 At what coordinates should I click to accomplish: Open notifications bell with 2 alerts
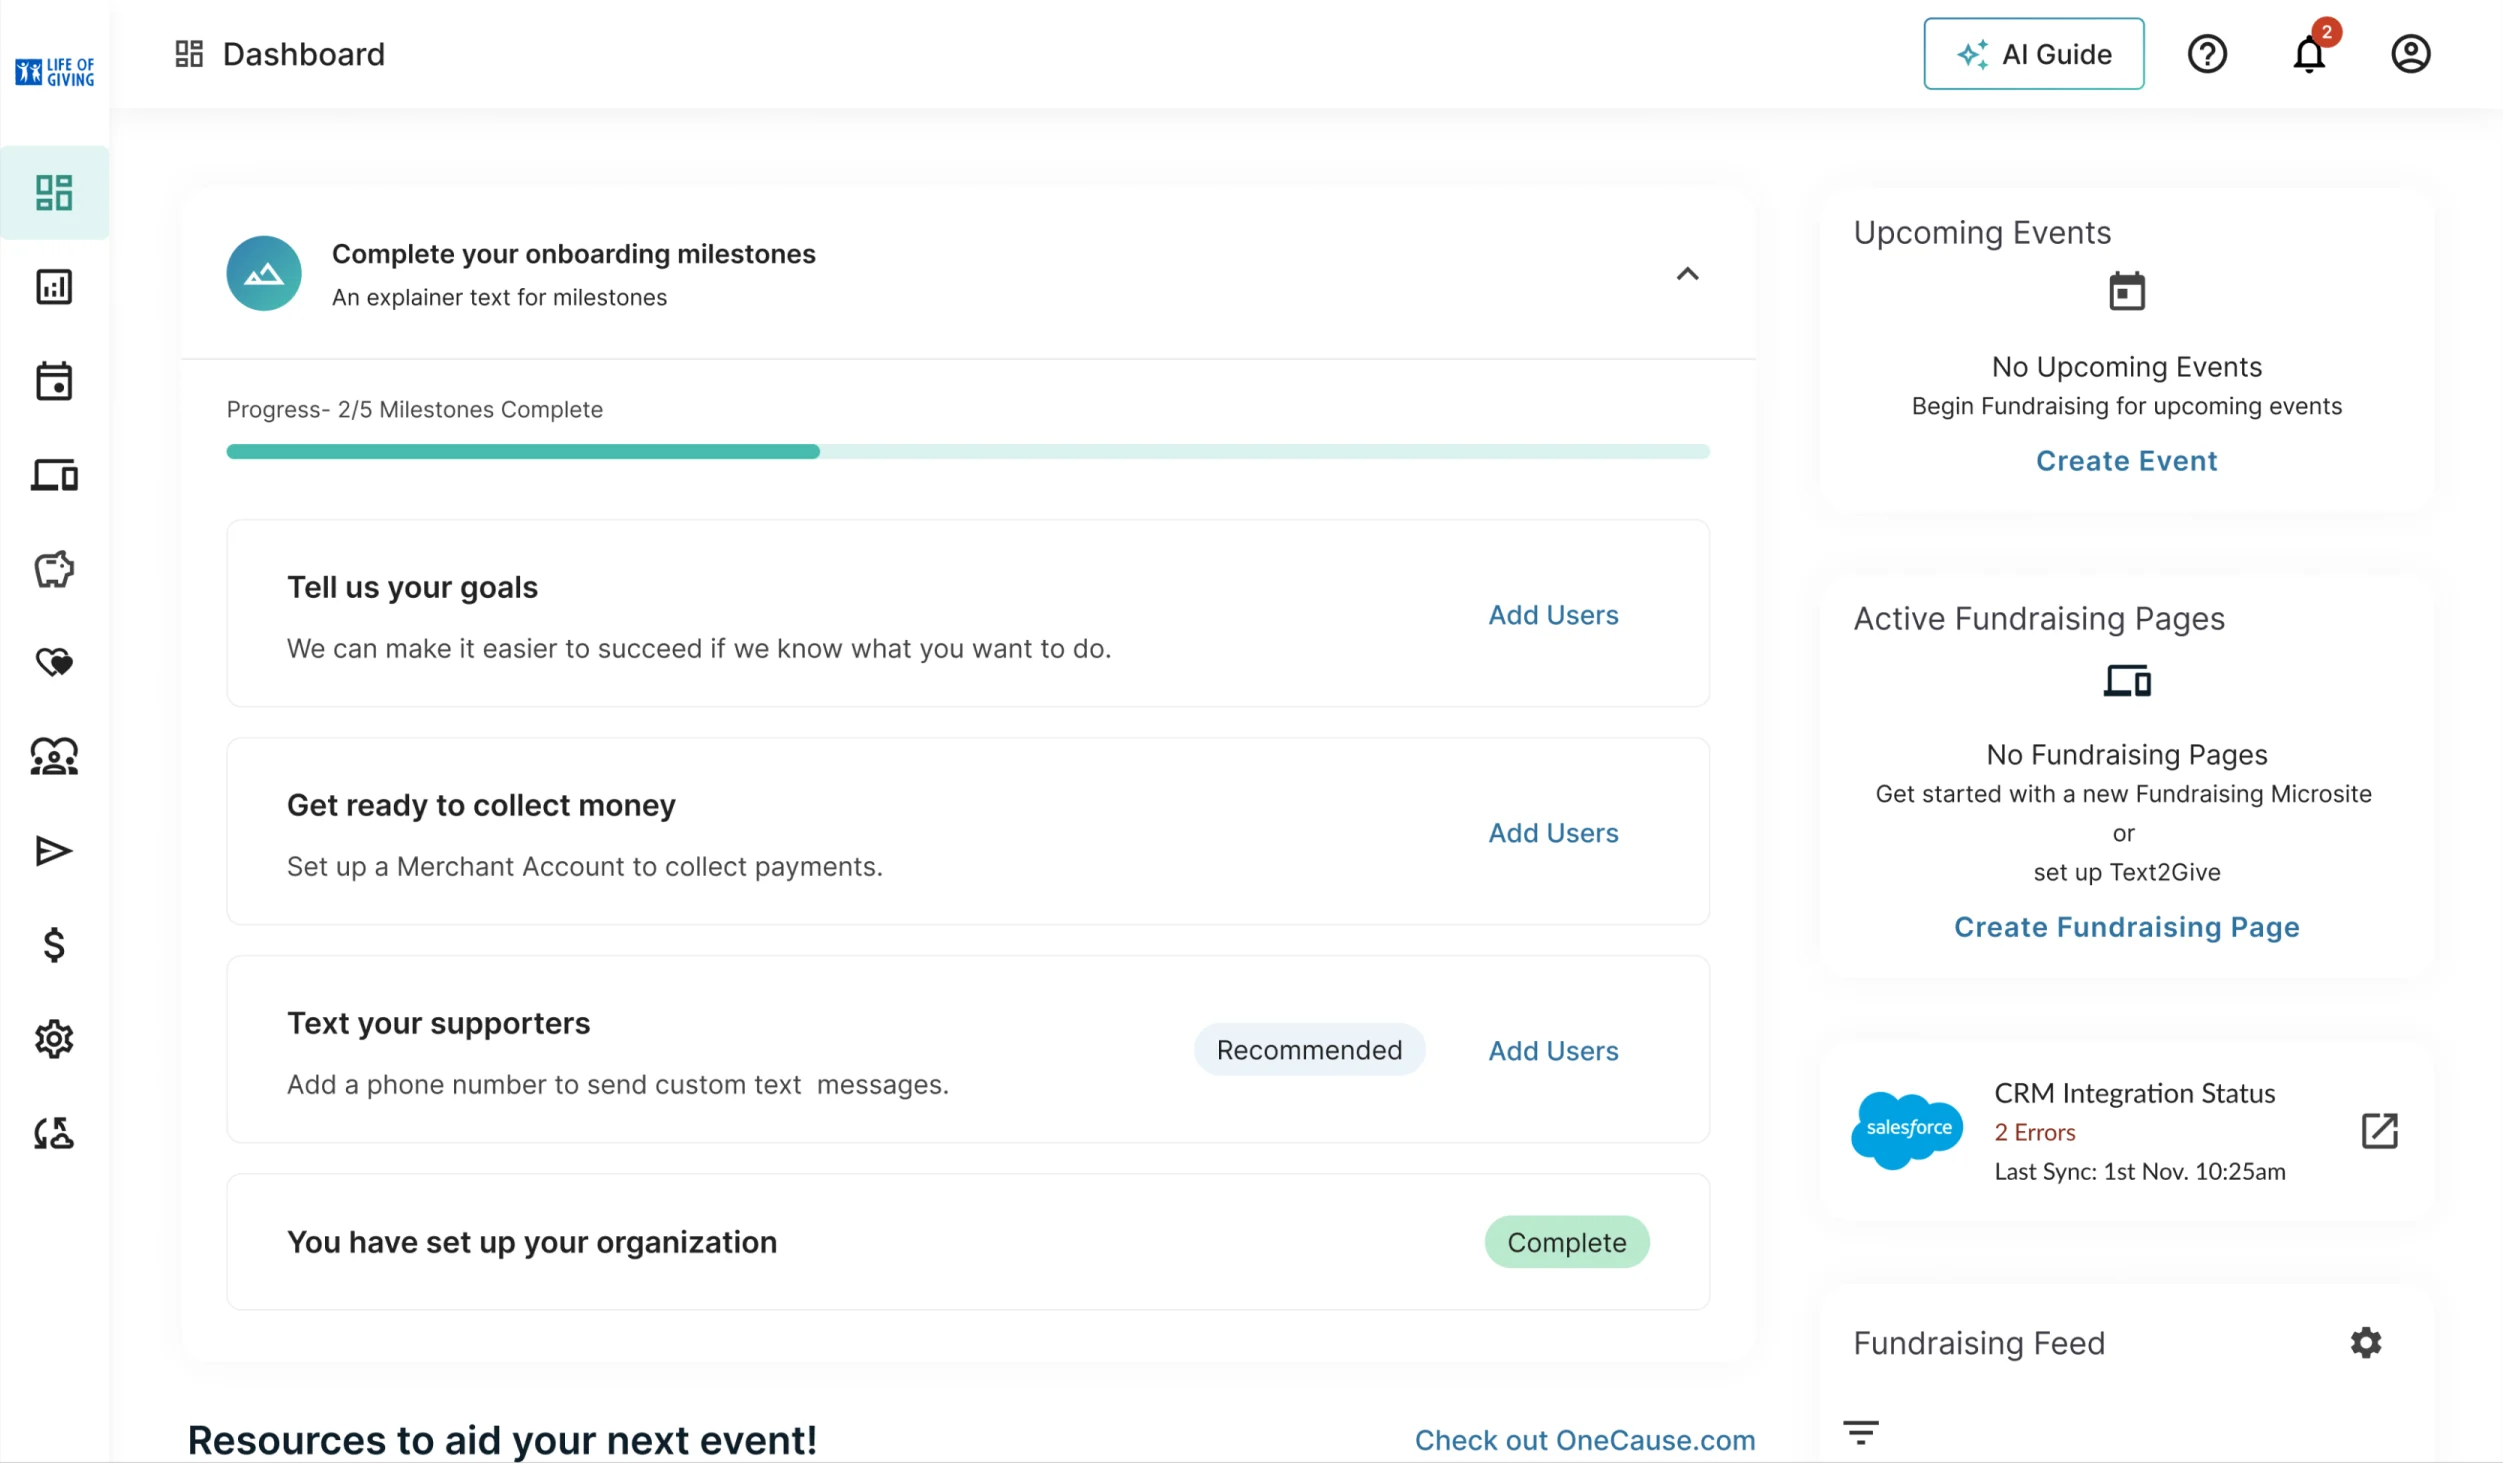coord(2310,54)
